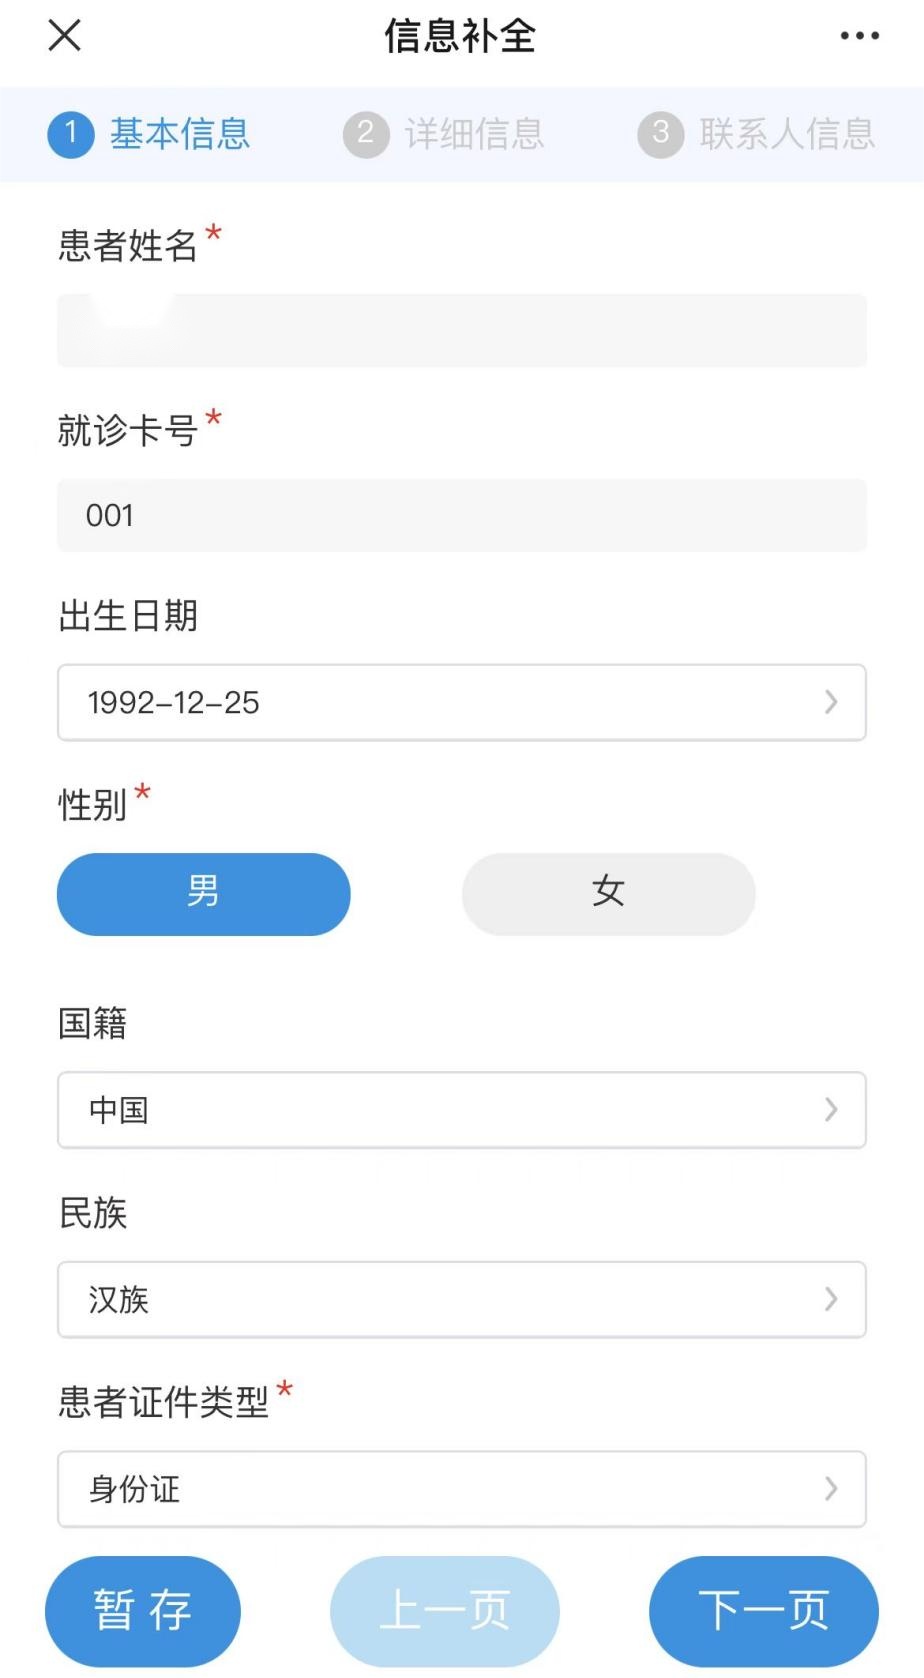
Task: Tap the step 3 circle icon
Action: point(661,134)
